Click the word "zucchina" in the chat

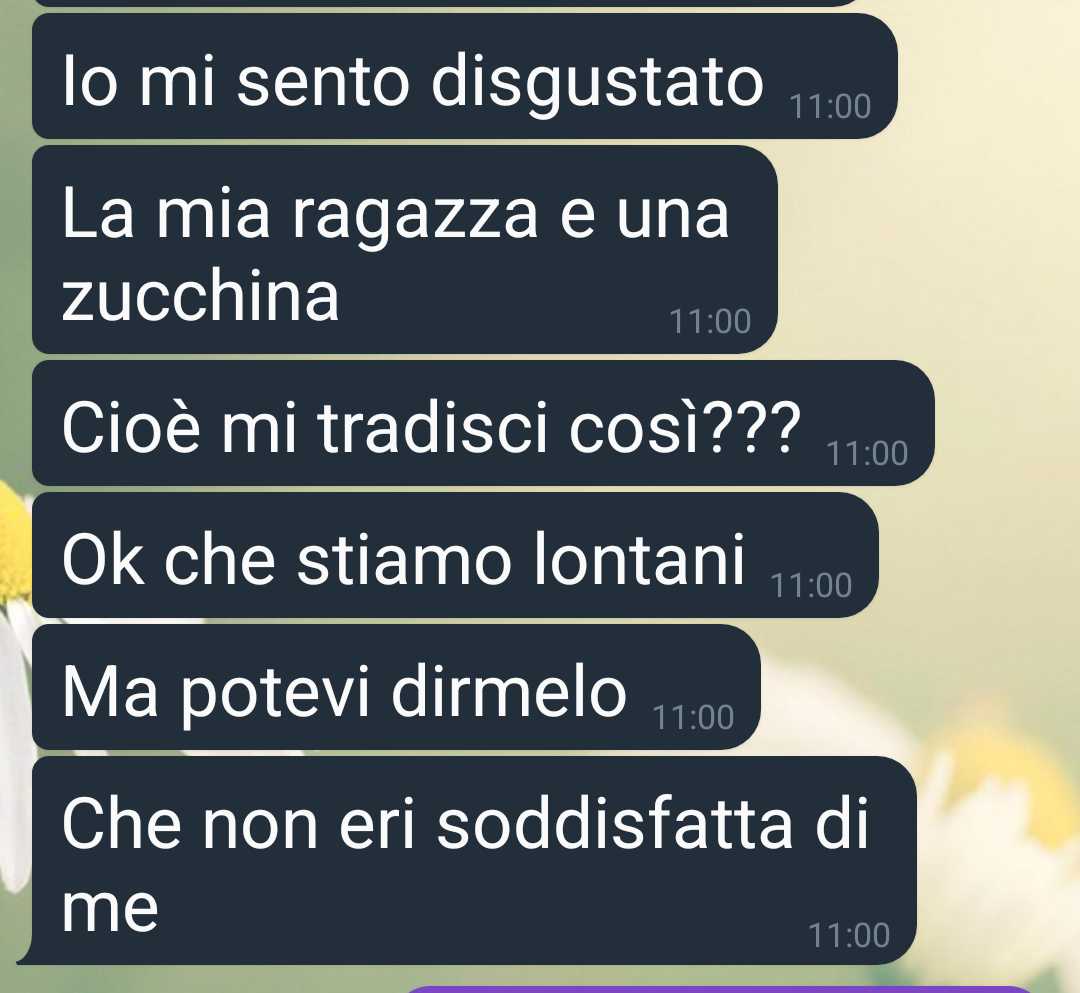(x=200, y=296)
